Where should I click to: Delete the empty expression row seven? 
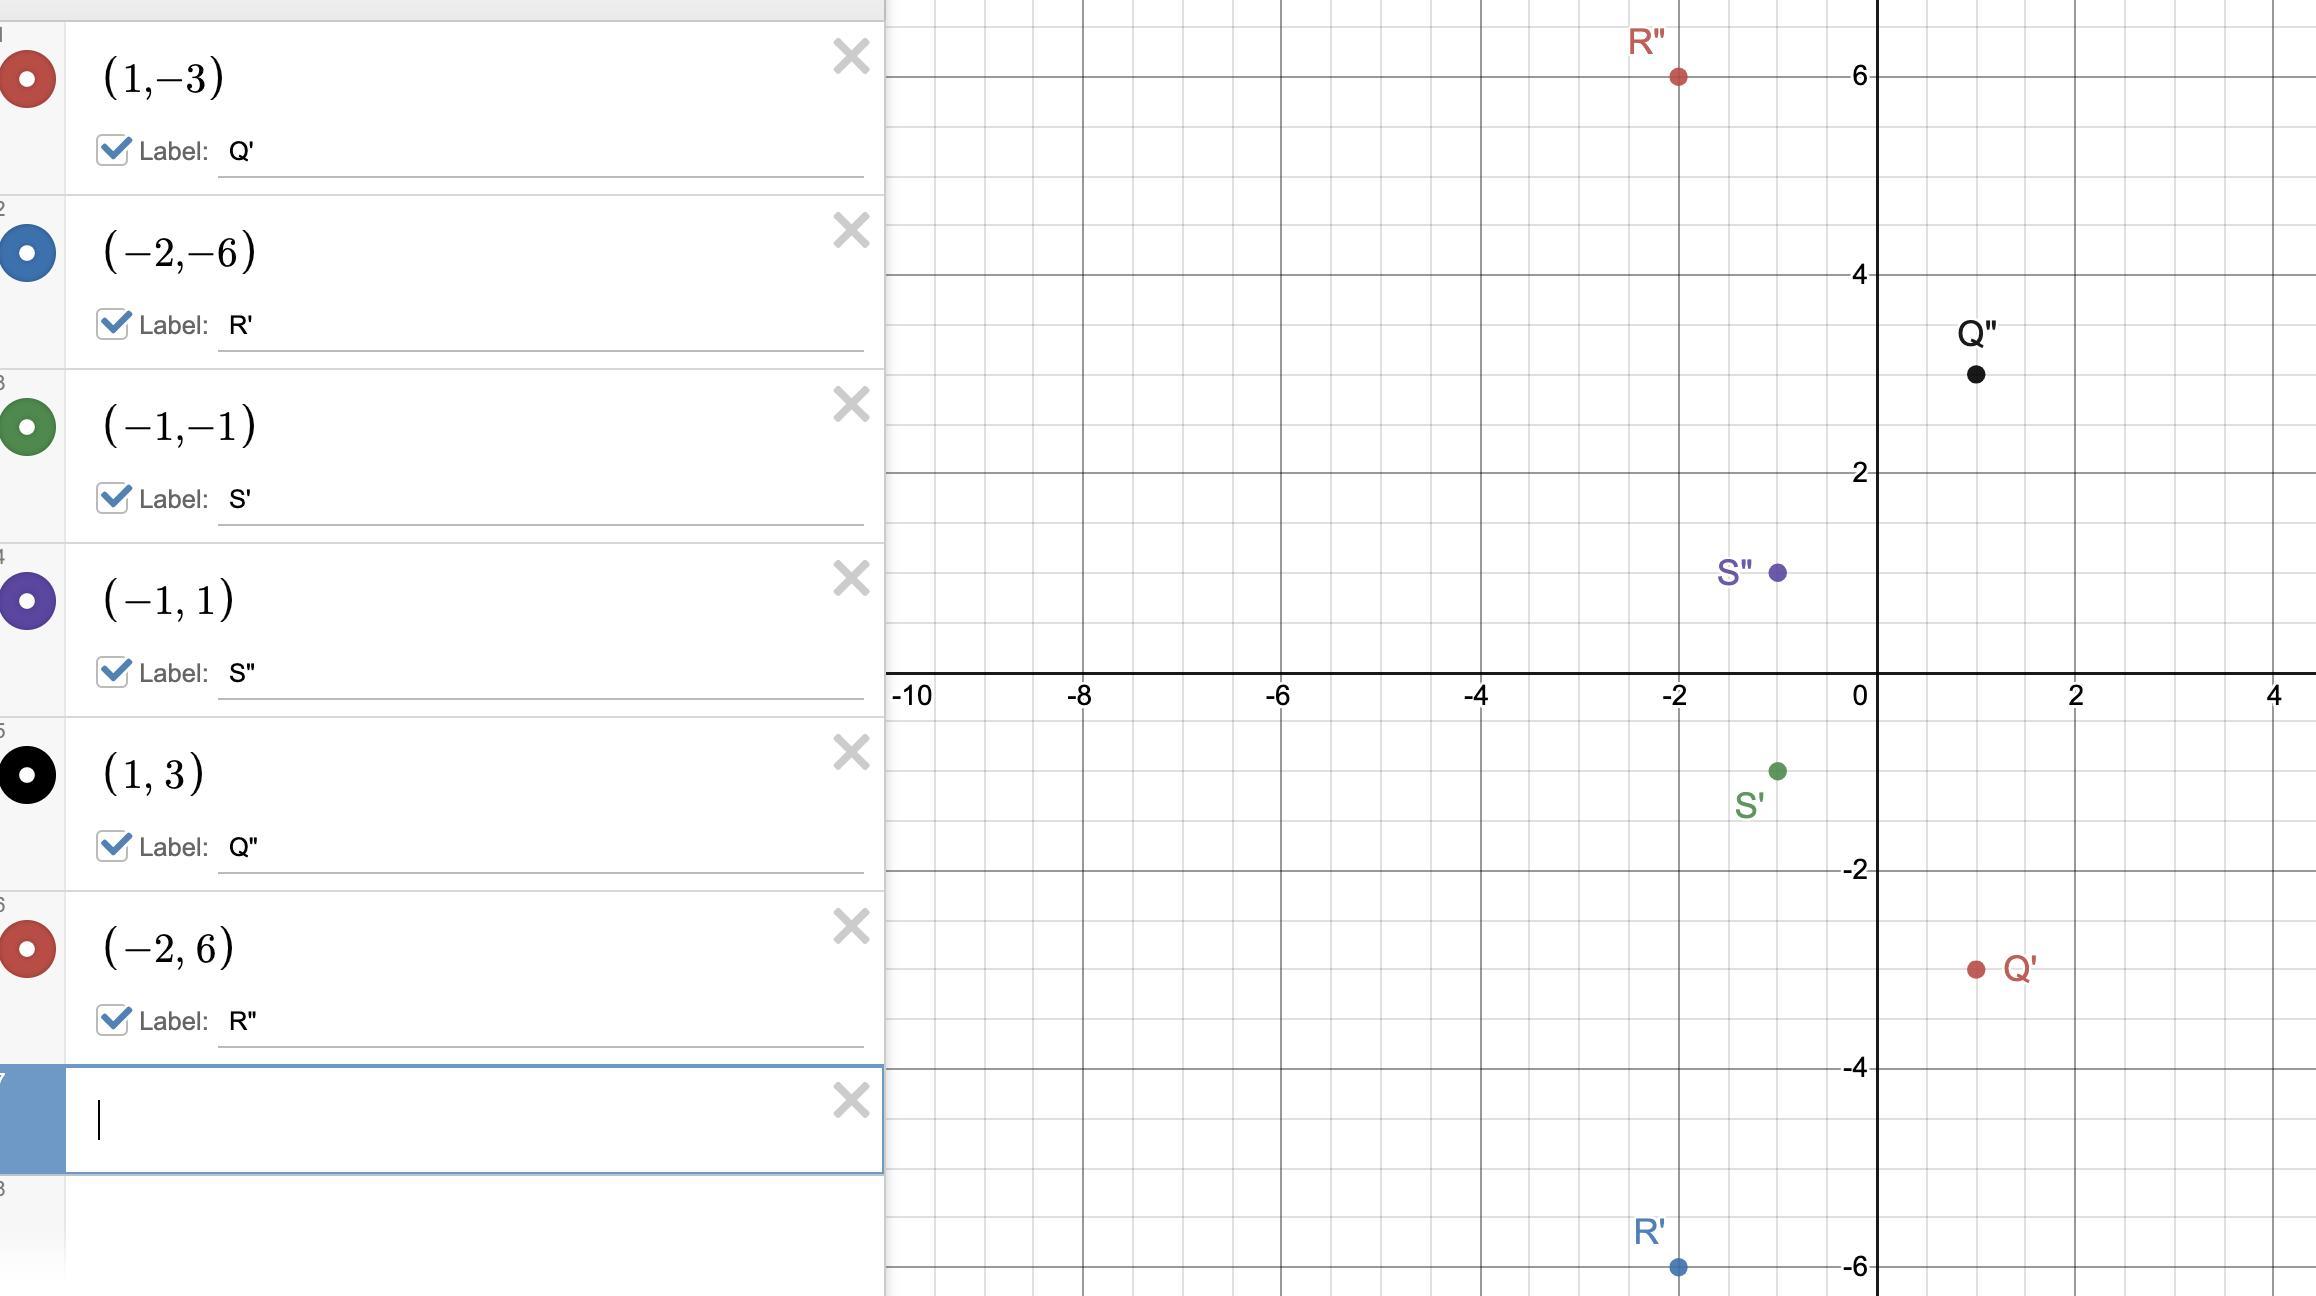click(x=851, y=1101)
